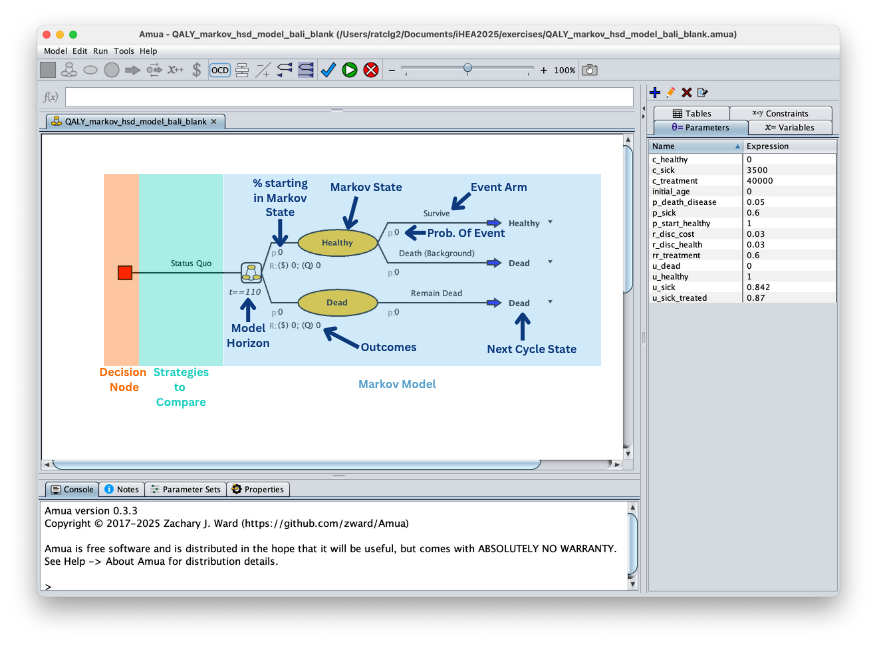Click the red X Delete parameter icon

tap(687, 92)
